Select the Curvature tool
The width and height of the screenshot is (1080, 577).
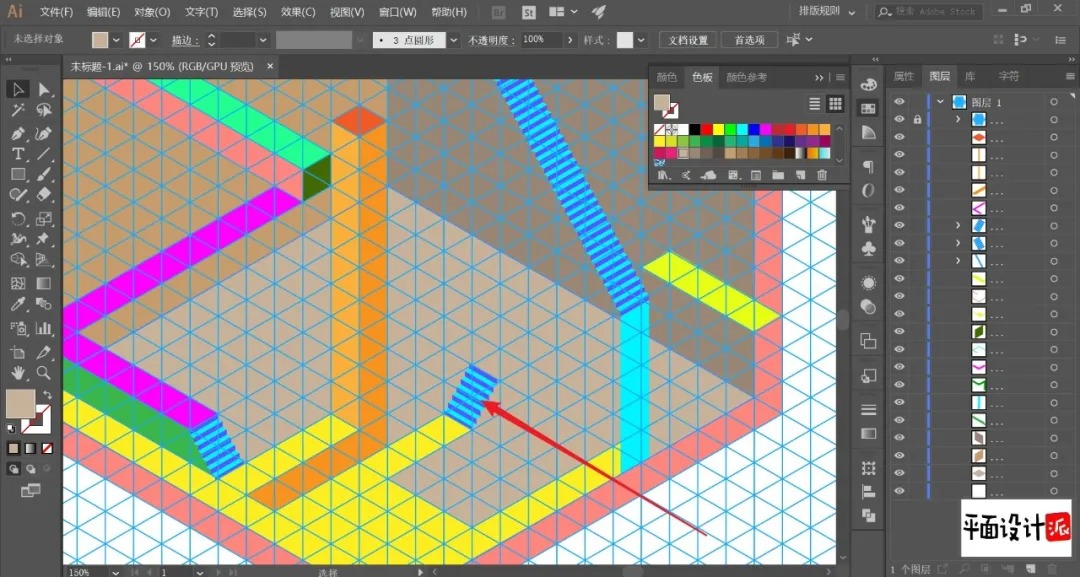point(44,133)
